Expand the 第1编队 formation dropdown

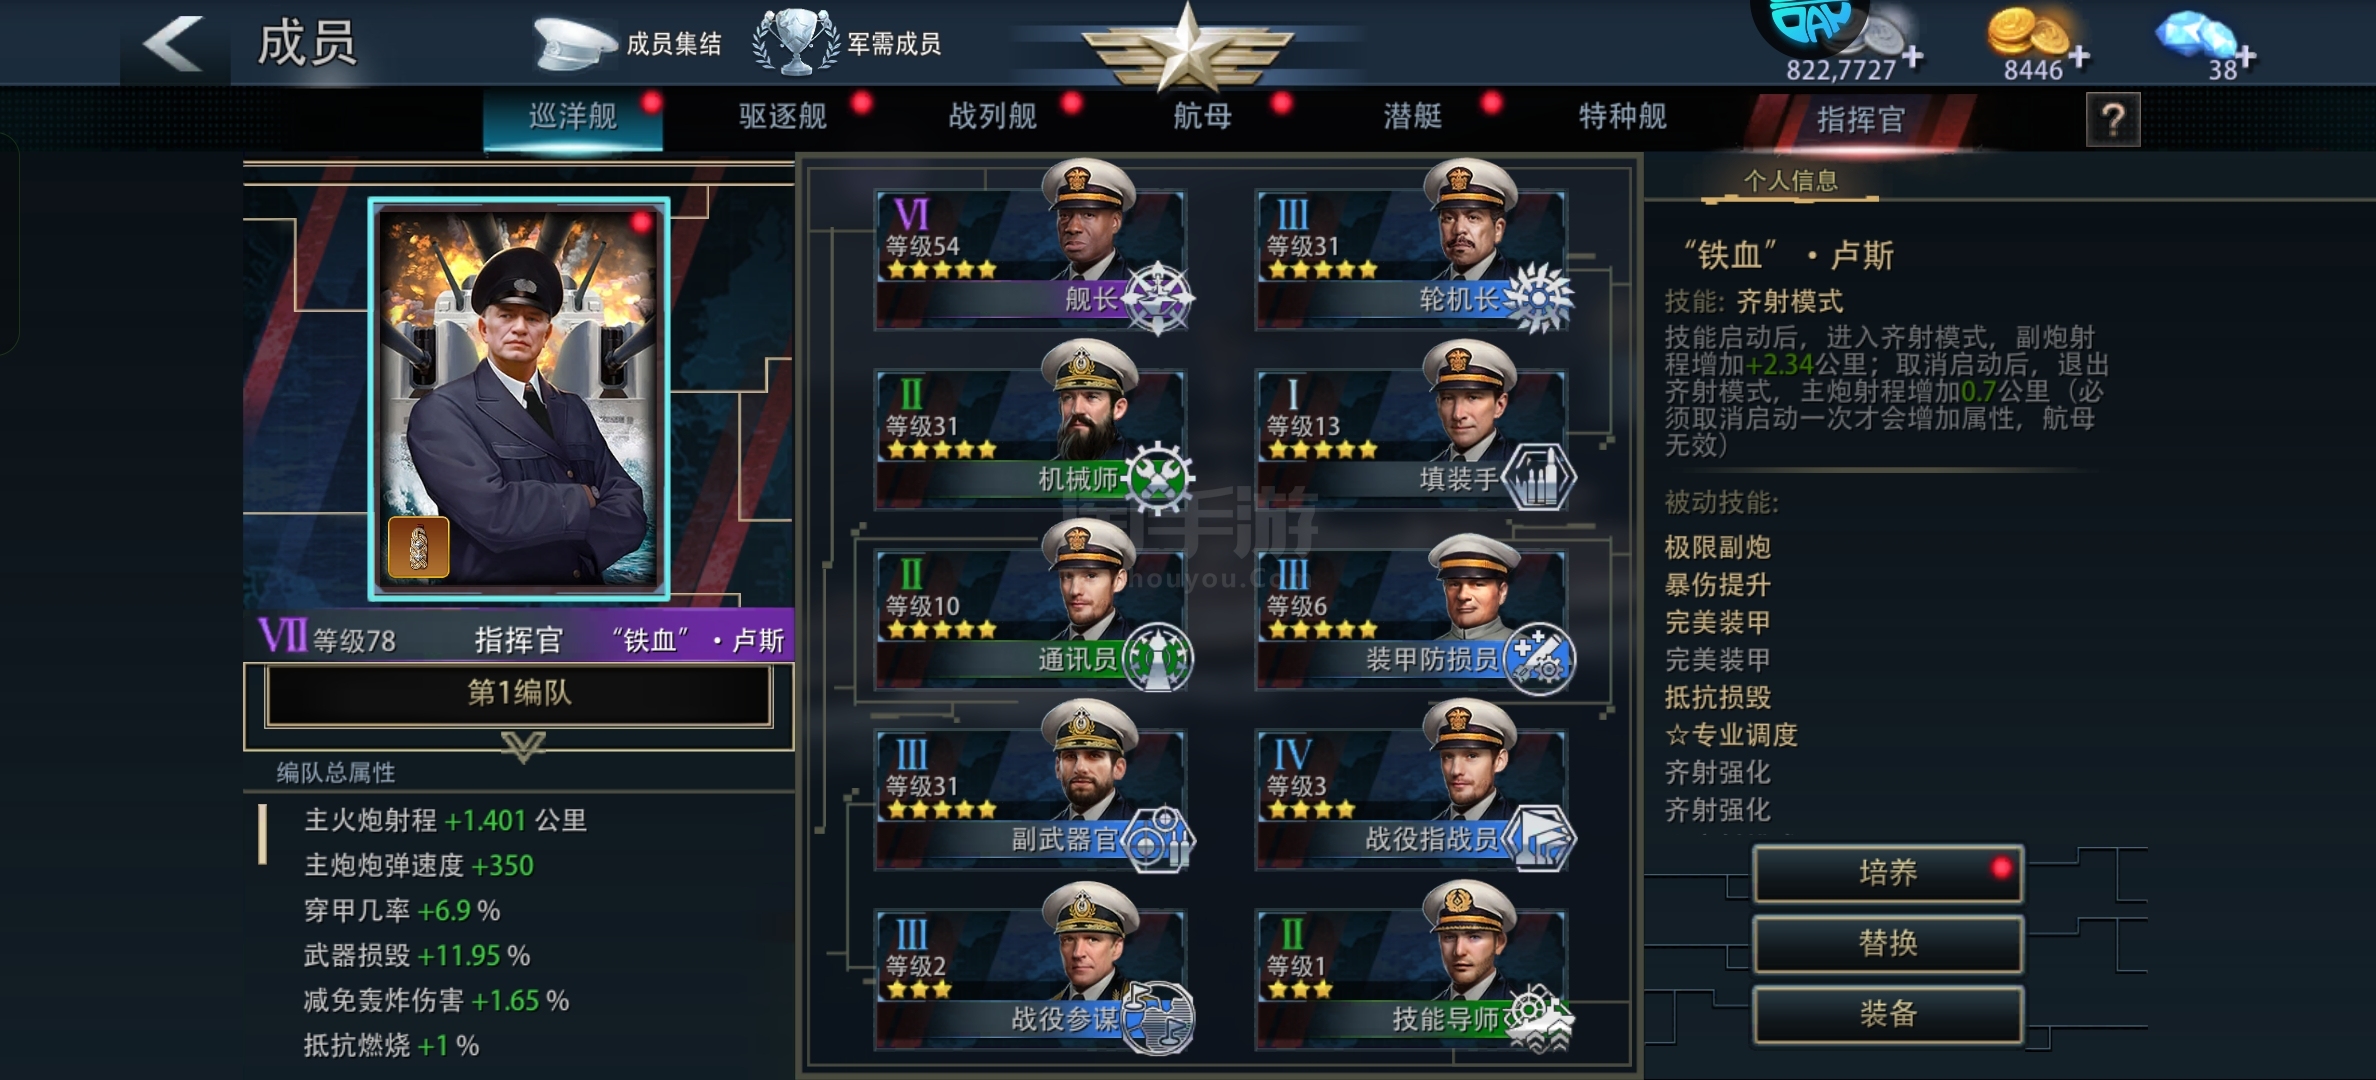(518, 693)
